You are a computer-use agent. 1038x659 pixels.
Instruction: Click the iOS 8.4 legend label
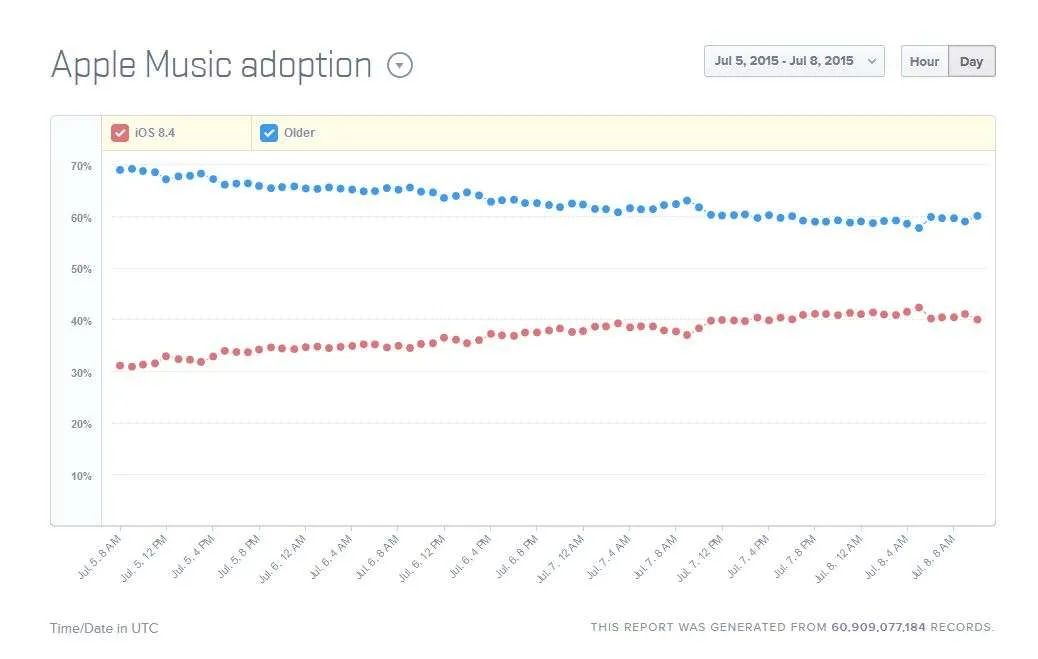click(x=155, y=132)
